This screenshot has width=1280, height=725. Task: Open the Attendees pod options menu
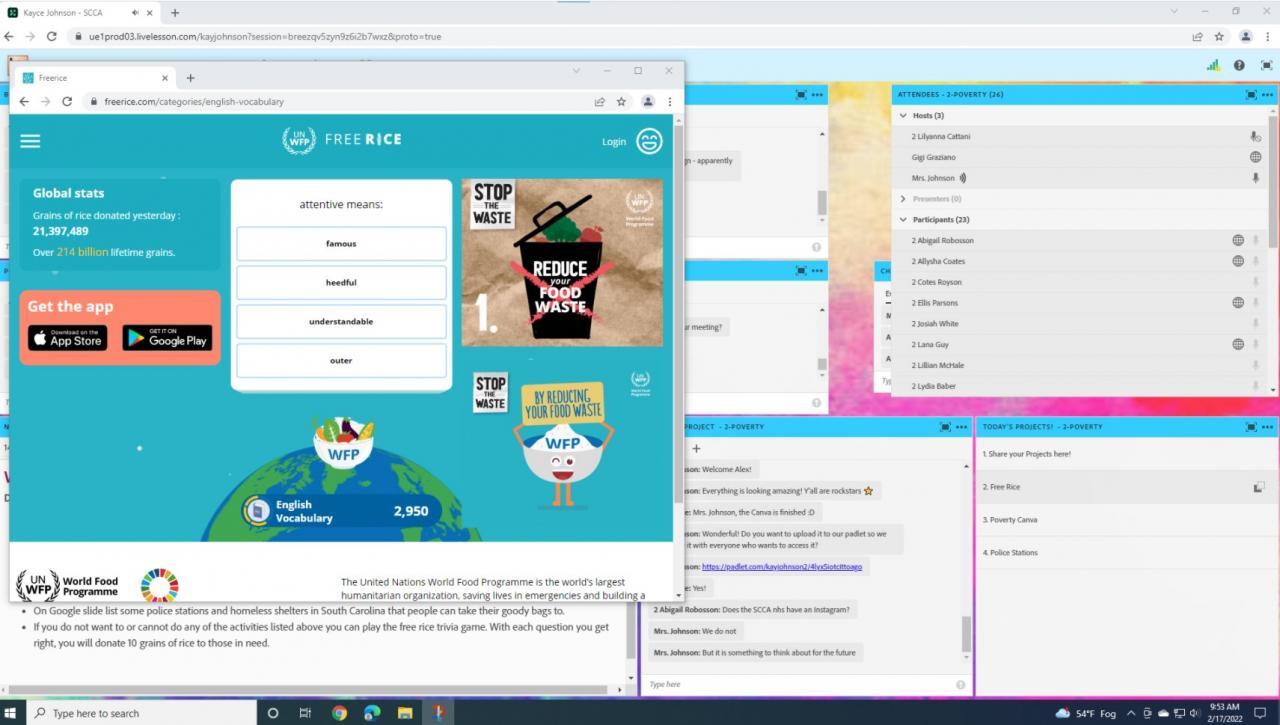[x=1267, y=94]
